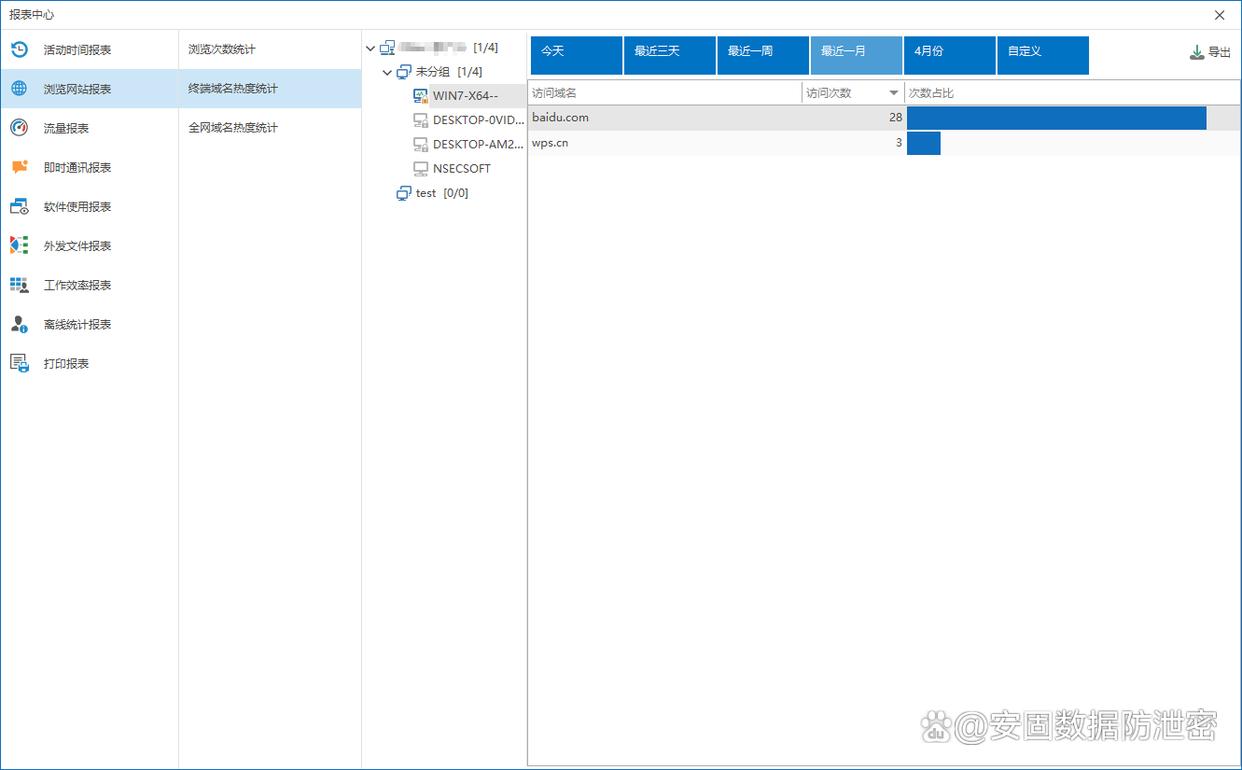Collapse the root network tree node
Viewport: 1242px width, 770px height.
[x=371, y=48]
